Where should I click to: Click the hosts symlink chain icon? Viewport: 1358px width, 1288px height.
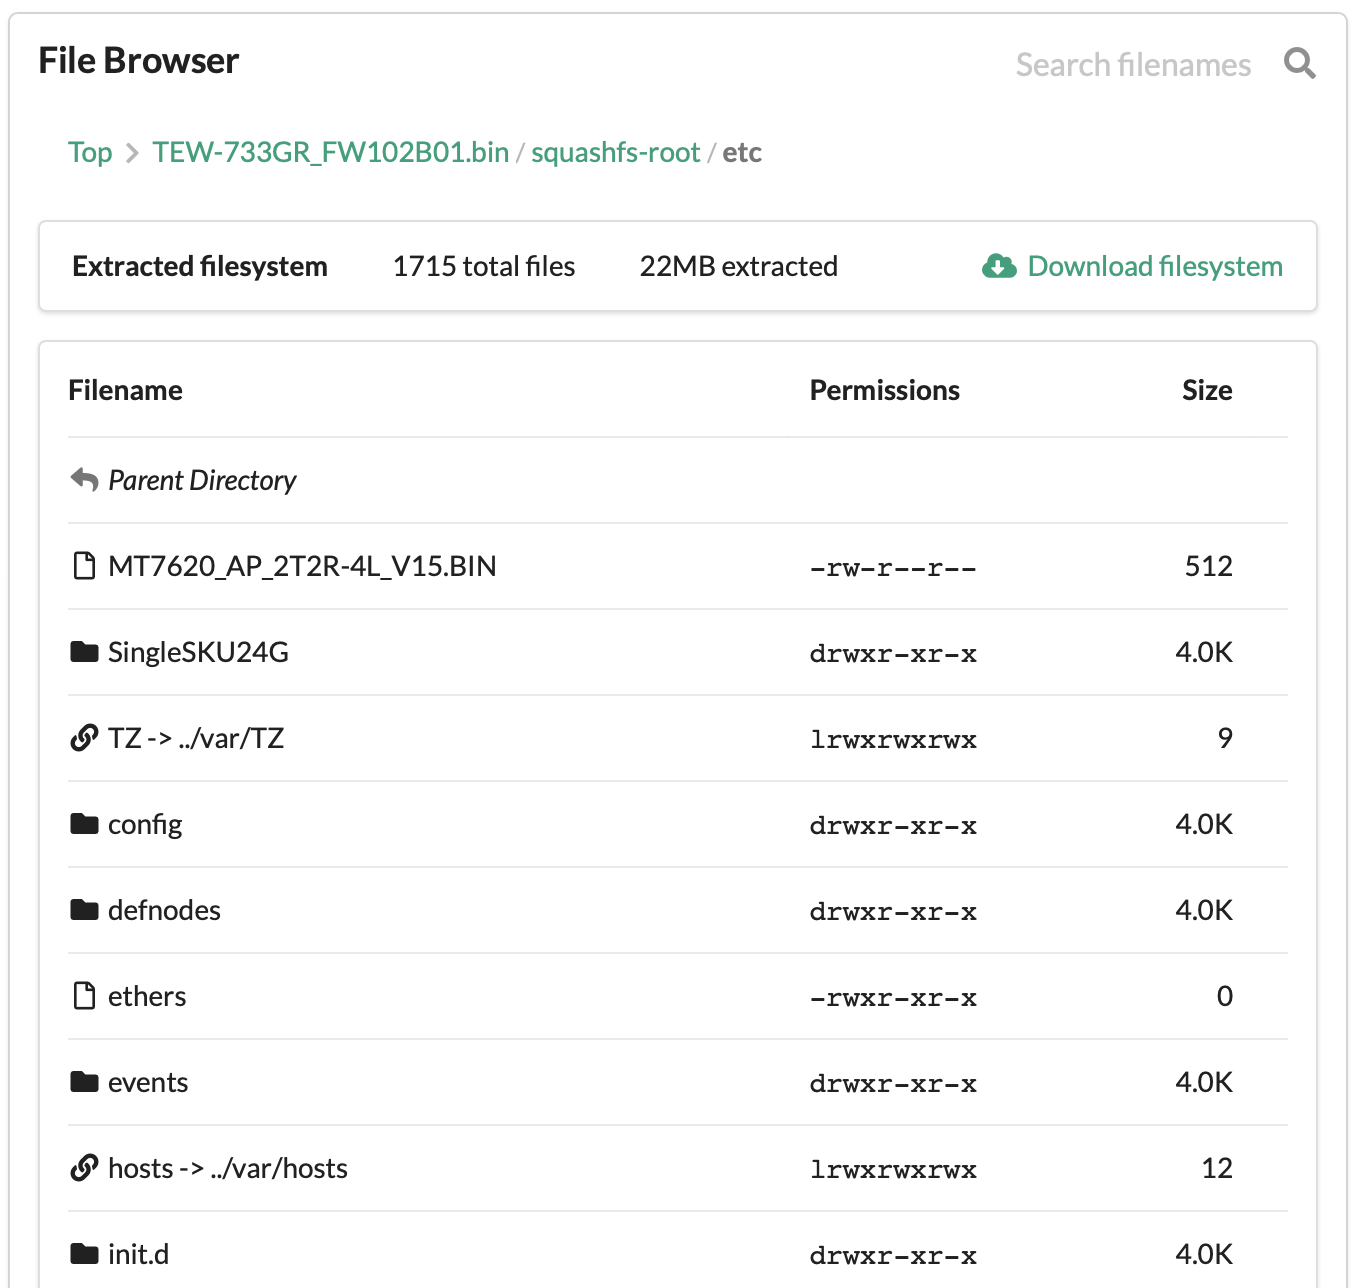click(x=84, y=1168)
